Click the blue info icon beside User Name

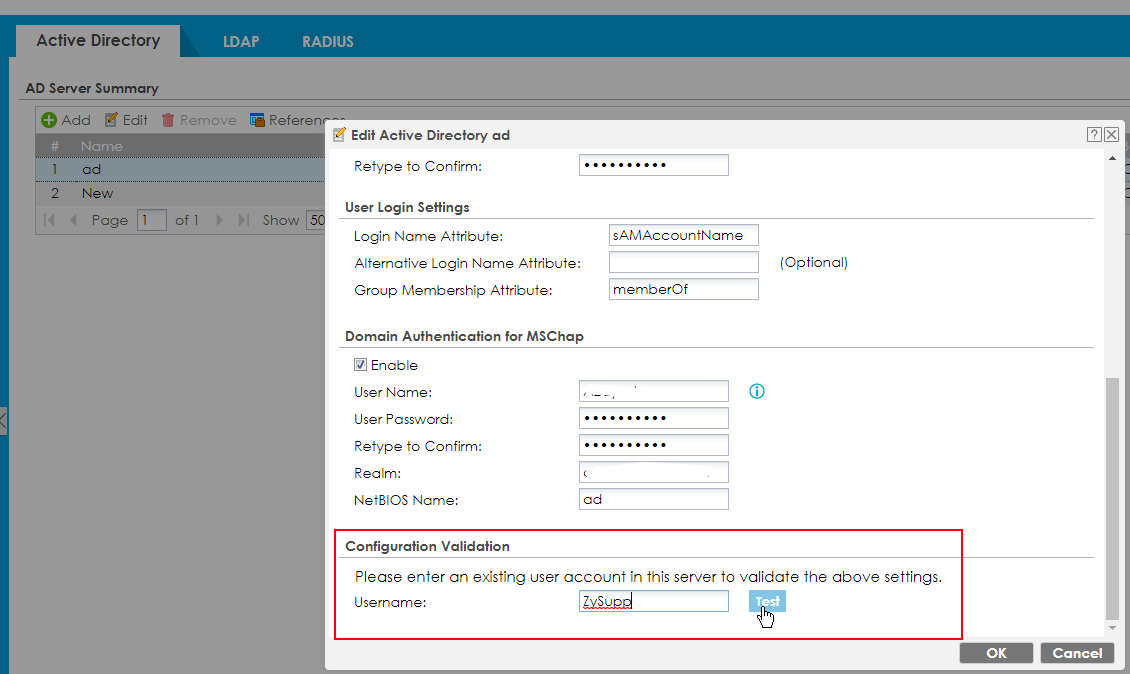coord(757,391)
